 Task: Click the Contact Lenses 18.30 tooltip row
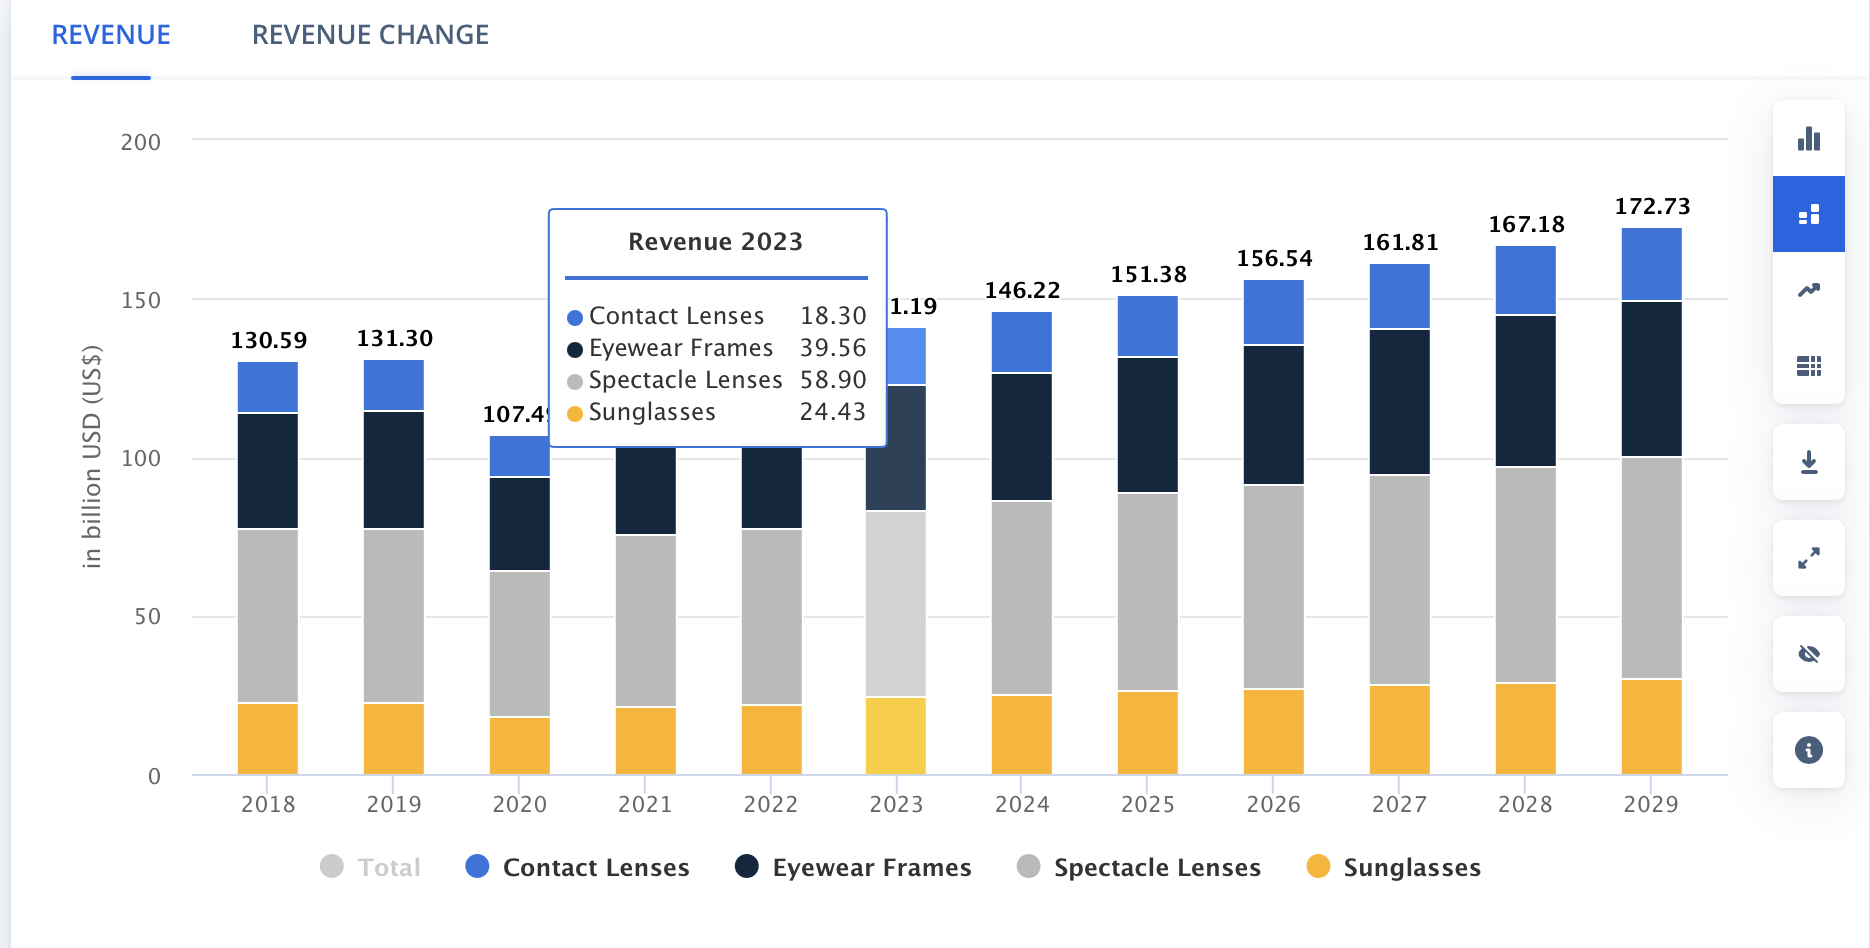[x=716, y=316]
